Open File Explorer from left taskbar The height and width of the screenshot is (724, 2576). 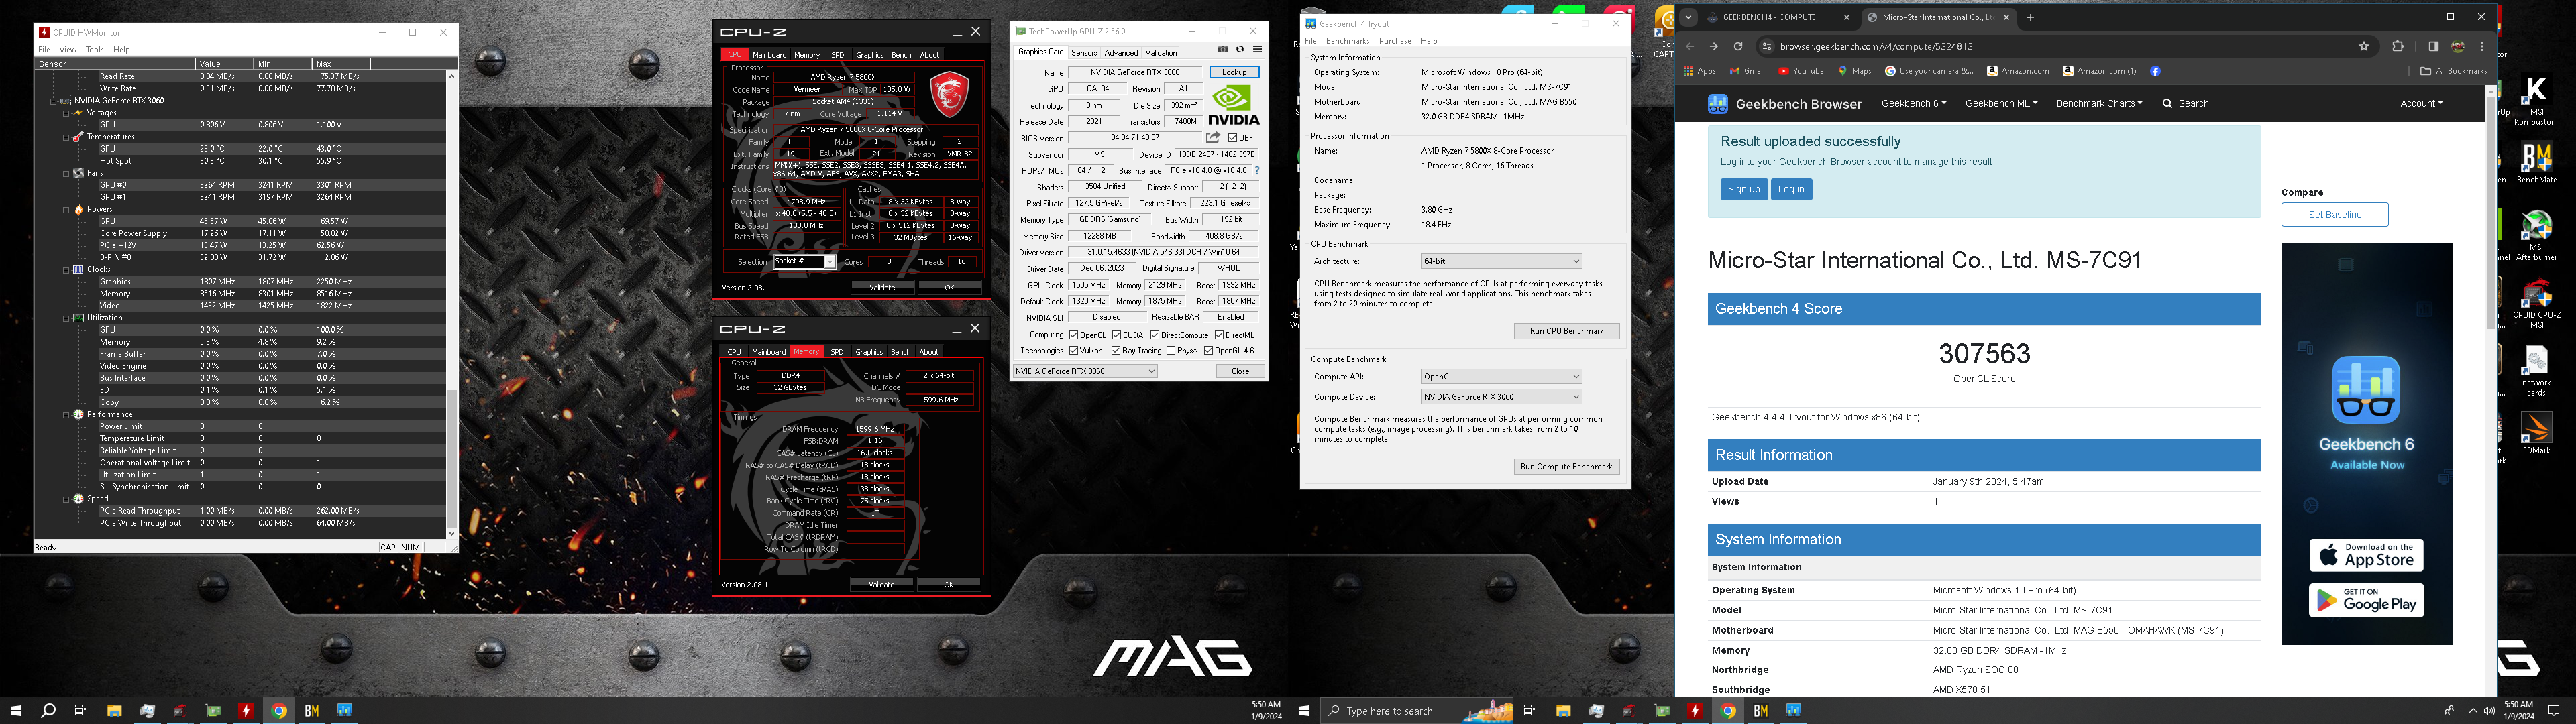[114, 711]
